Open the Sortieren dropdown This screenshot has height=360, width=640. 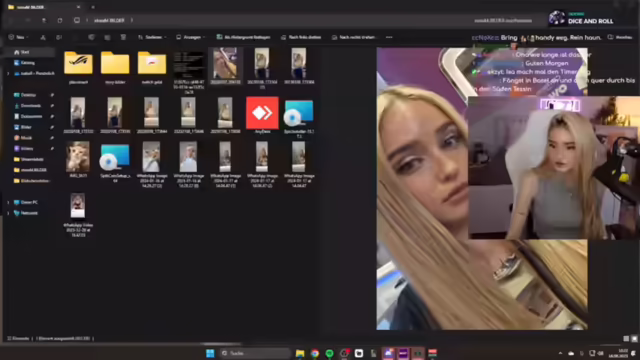pos(152,37)
